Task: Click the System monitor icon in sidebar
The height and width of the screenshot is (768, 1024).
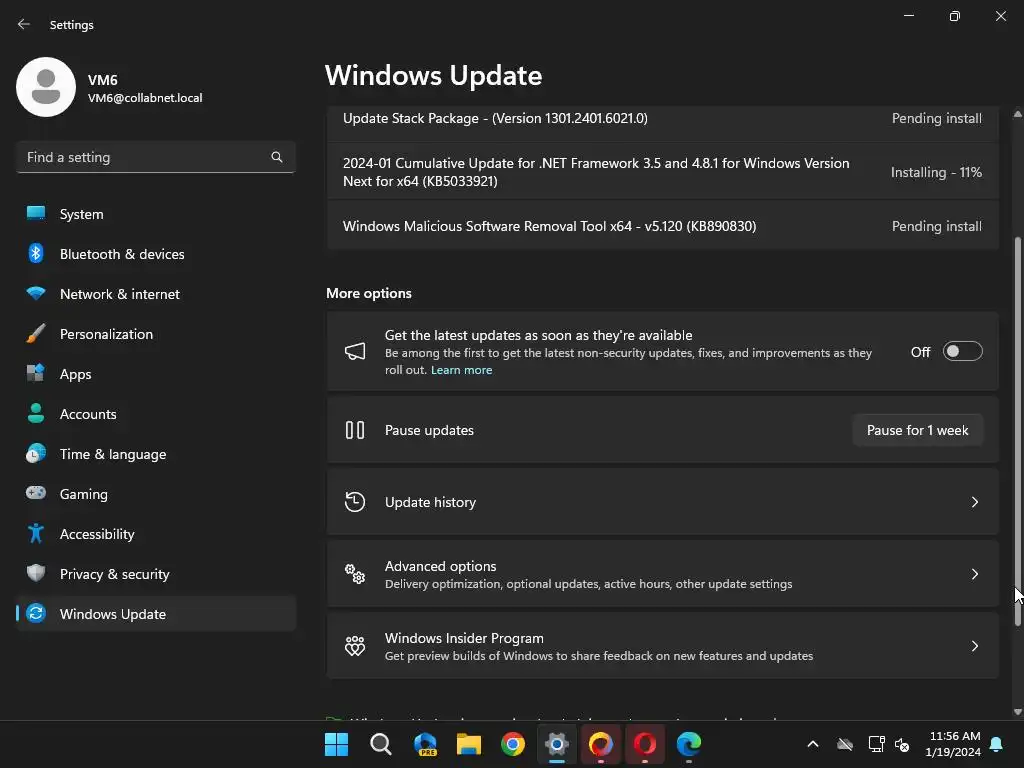Action: pos(36,213)
